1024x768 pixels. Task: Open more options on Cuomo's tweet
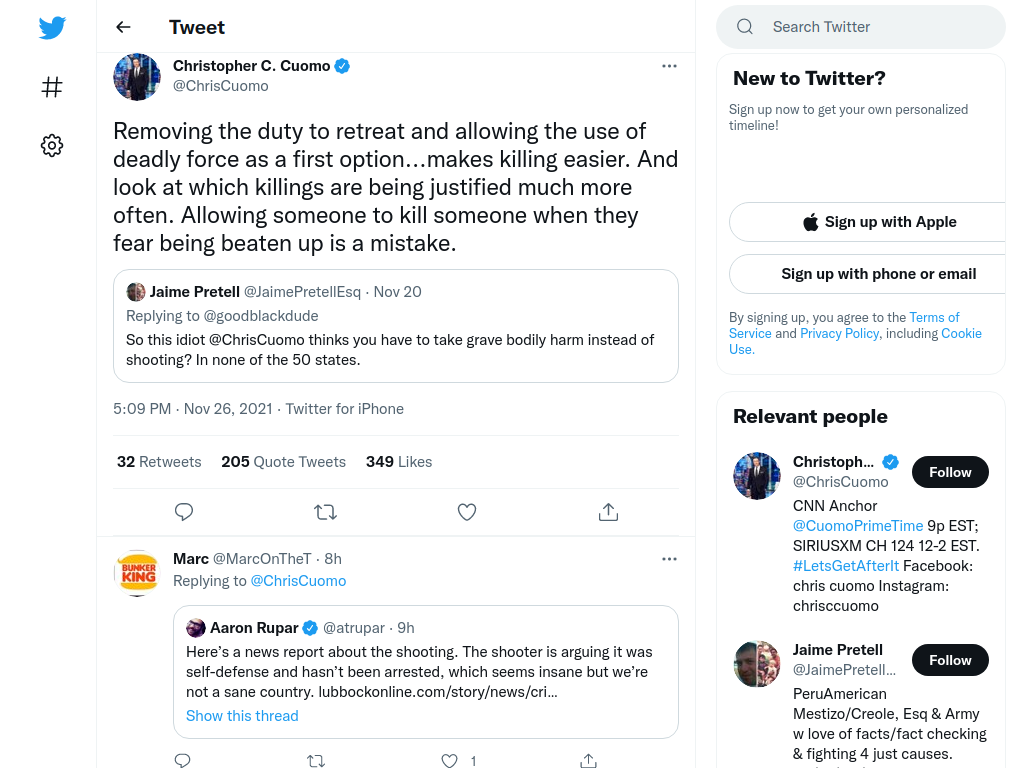click(669, 66)
